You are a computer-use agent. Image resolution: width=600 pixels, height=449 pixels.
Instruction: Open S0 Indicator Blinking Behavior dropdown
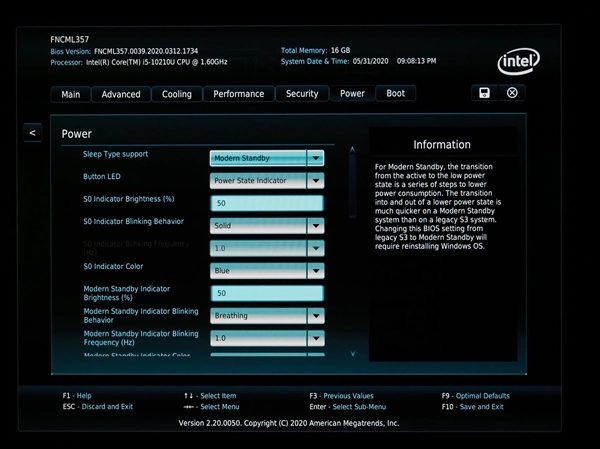[267, 226]
